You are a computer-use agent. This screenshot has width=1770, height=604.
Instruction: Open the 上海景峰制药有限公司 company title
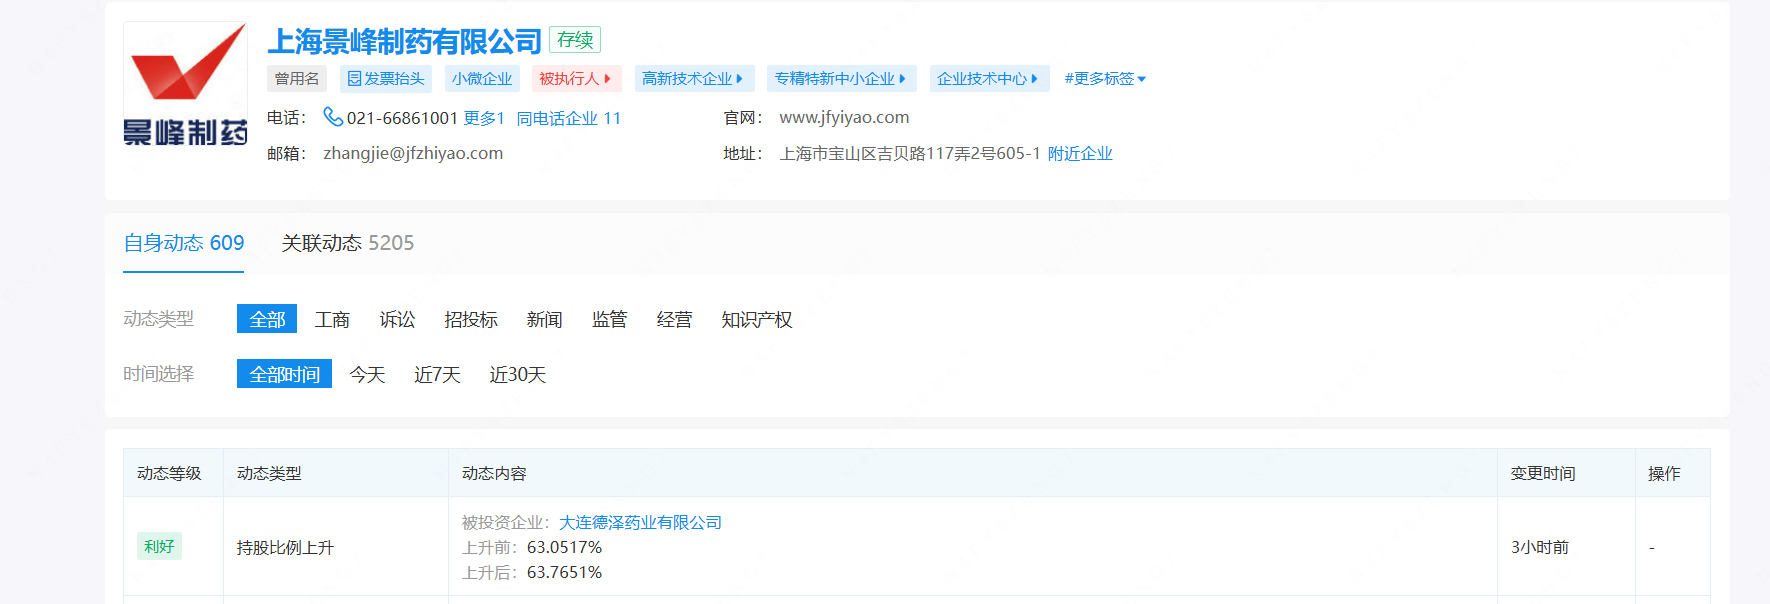pyautogui.click(x=404, y=41)
